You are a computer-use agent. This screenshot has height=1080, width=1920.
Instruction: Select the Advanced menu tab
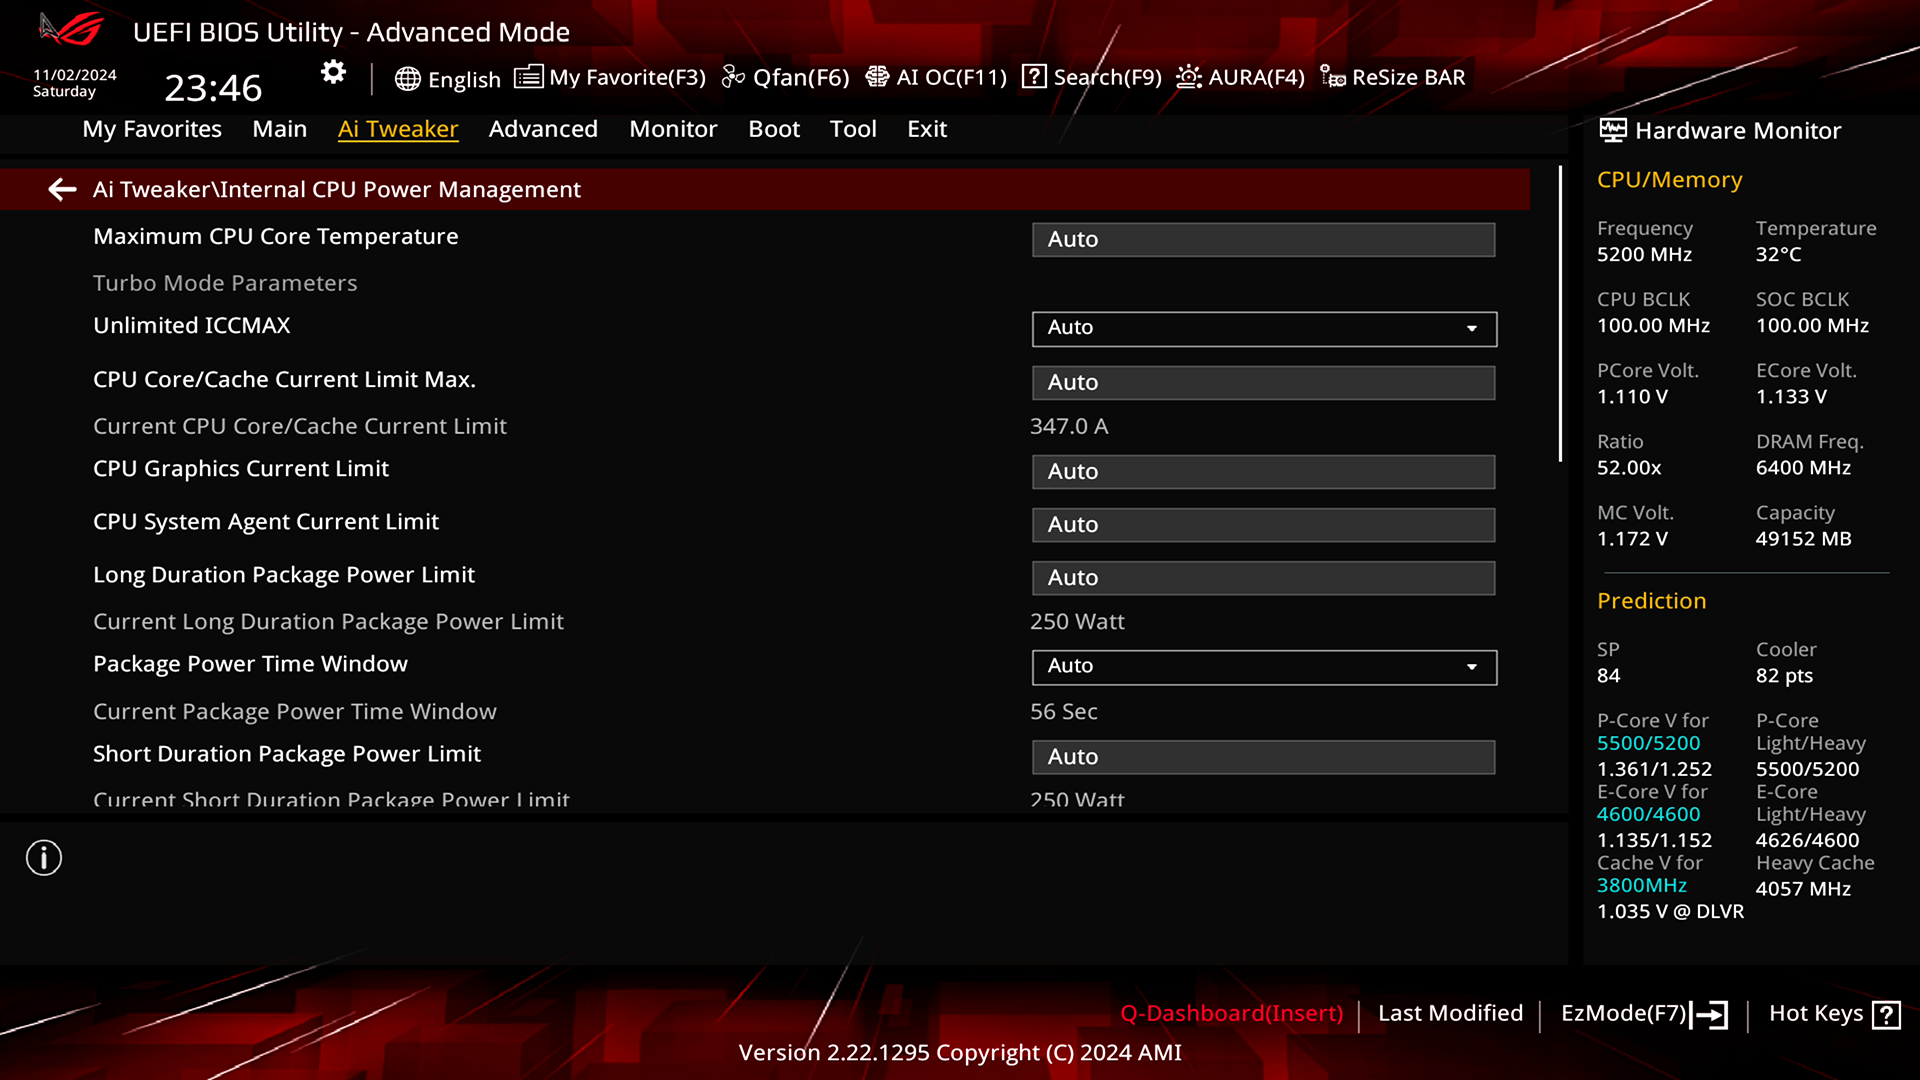click(x=543, y=128)
